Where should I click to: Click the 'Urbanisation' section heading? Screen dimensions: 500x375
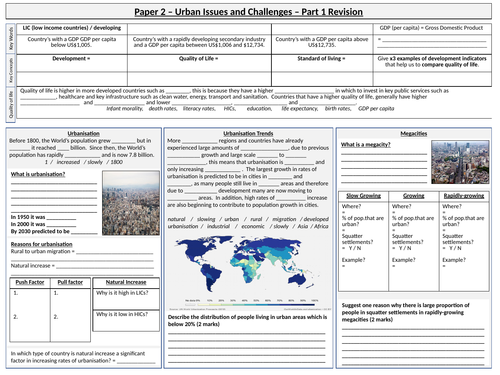(x=83, y=133)
